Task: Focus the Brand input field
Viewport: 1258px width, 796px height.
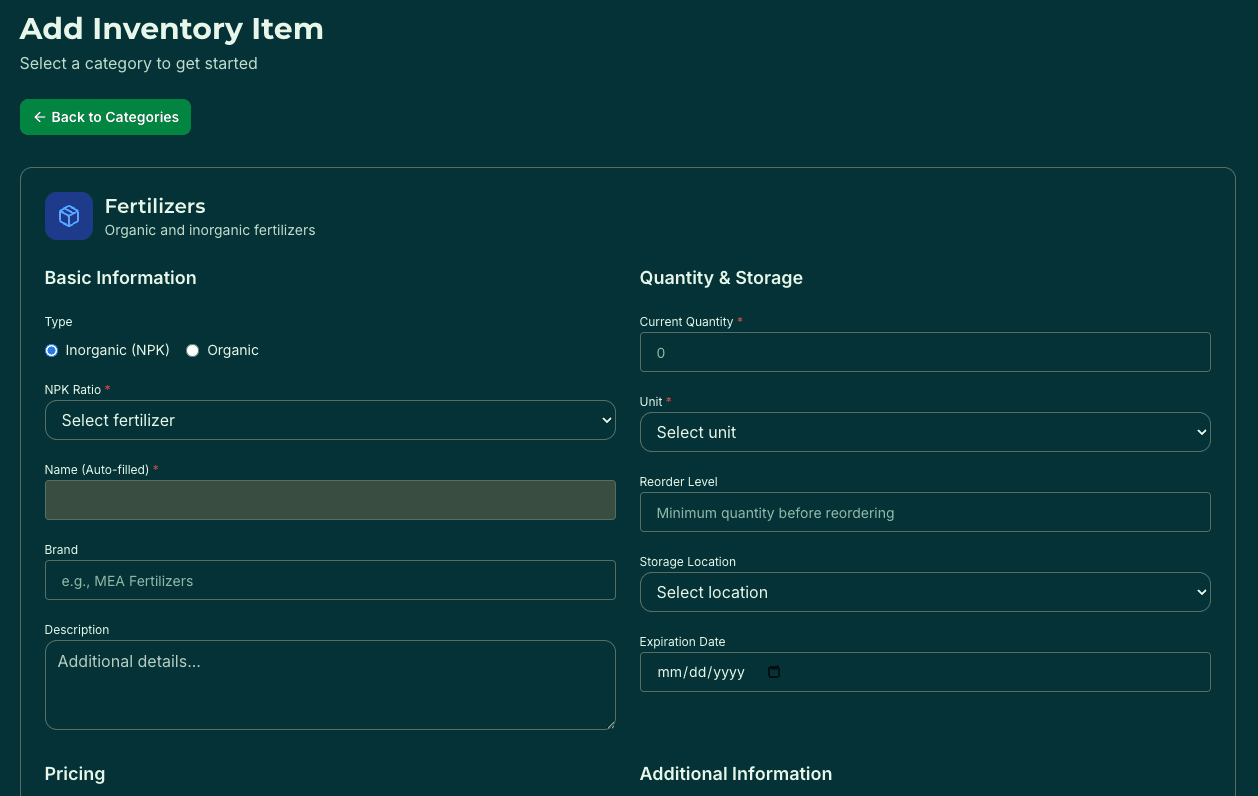Action: pos(330,580)
